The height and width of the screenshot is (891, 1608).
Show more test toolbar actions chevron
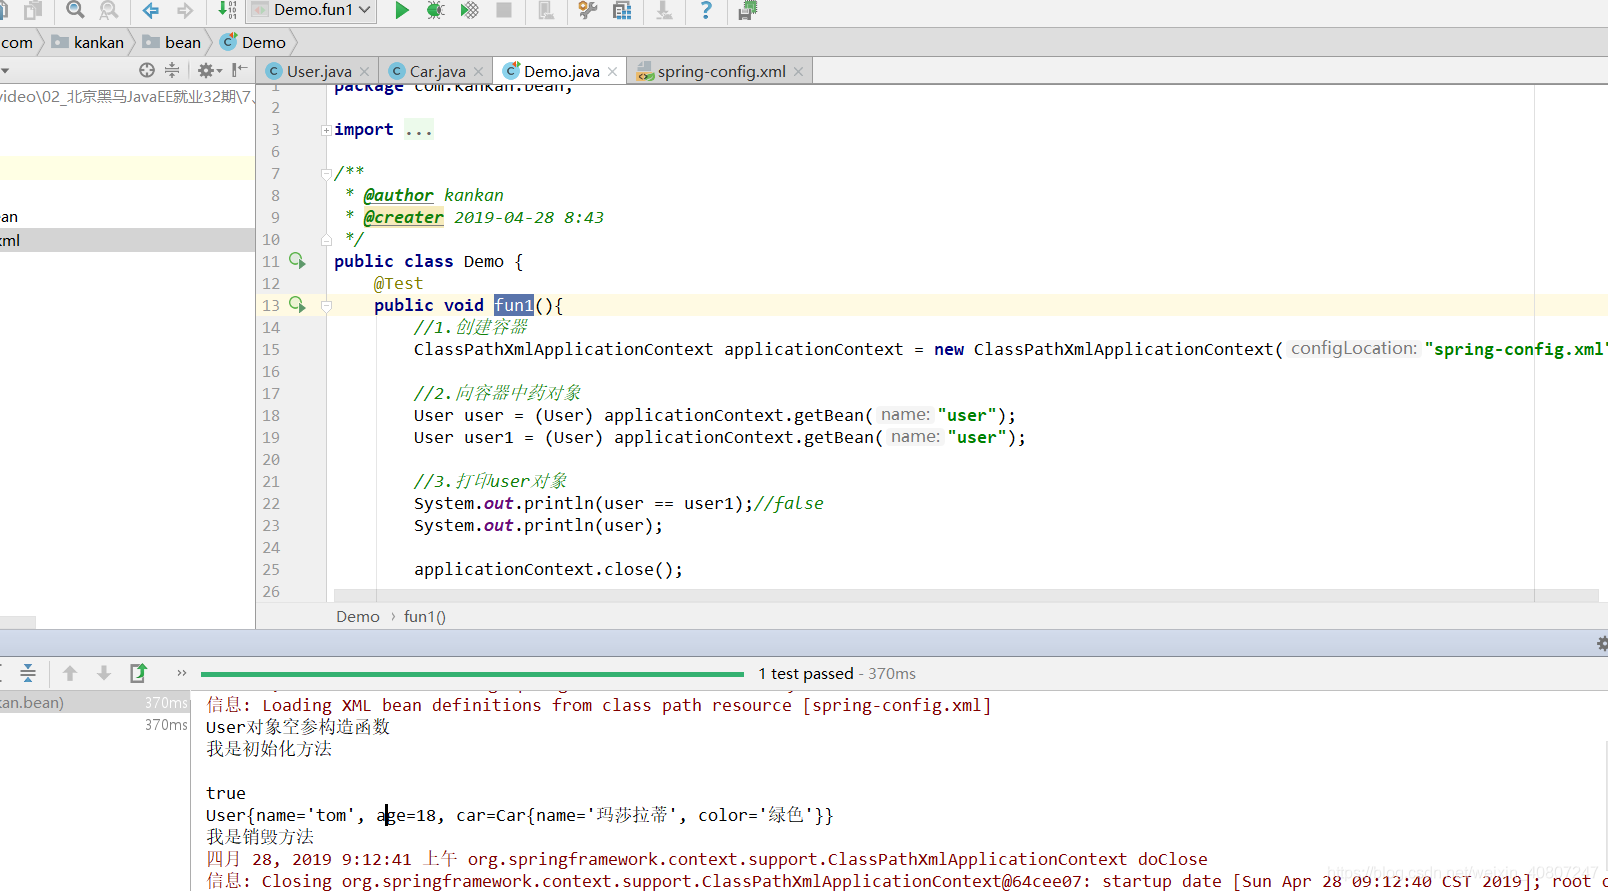181,673
